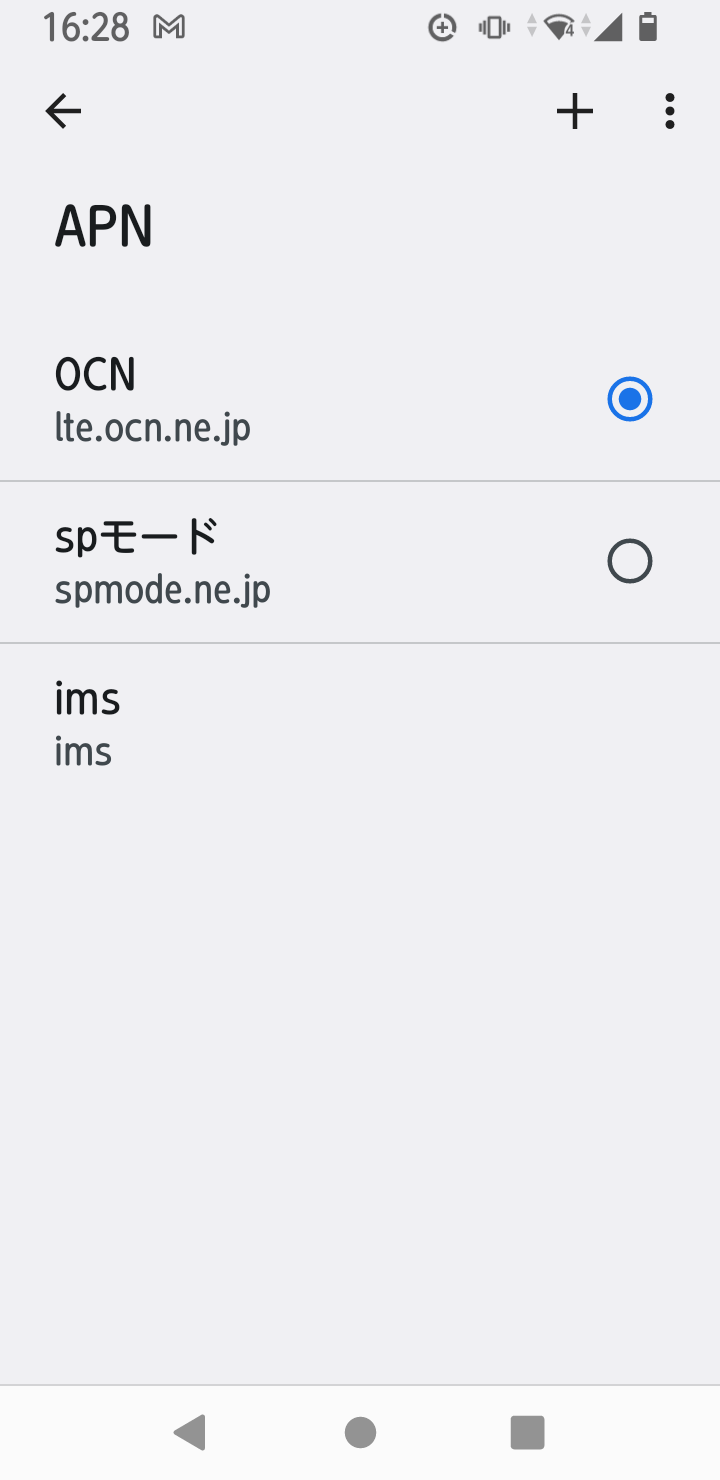Deselect the currently active OCN APN
The image size is (720, 1480).
629,398
